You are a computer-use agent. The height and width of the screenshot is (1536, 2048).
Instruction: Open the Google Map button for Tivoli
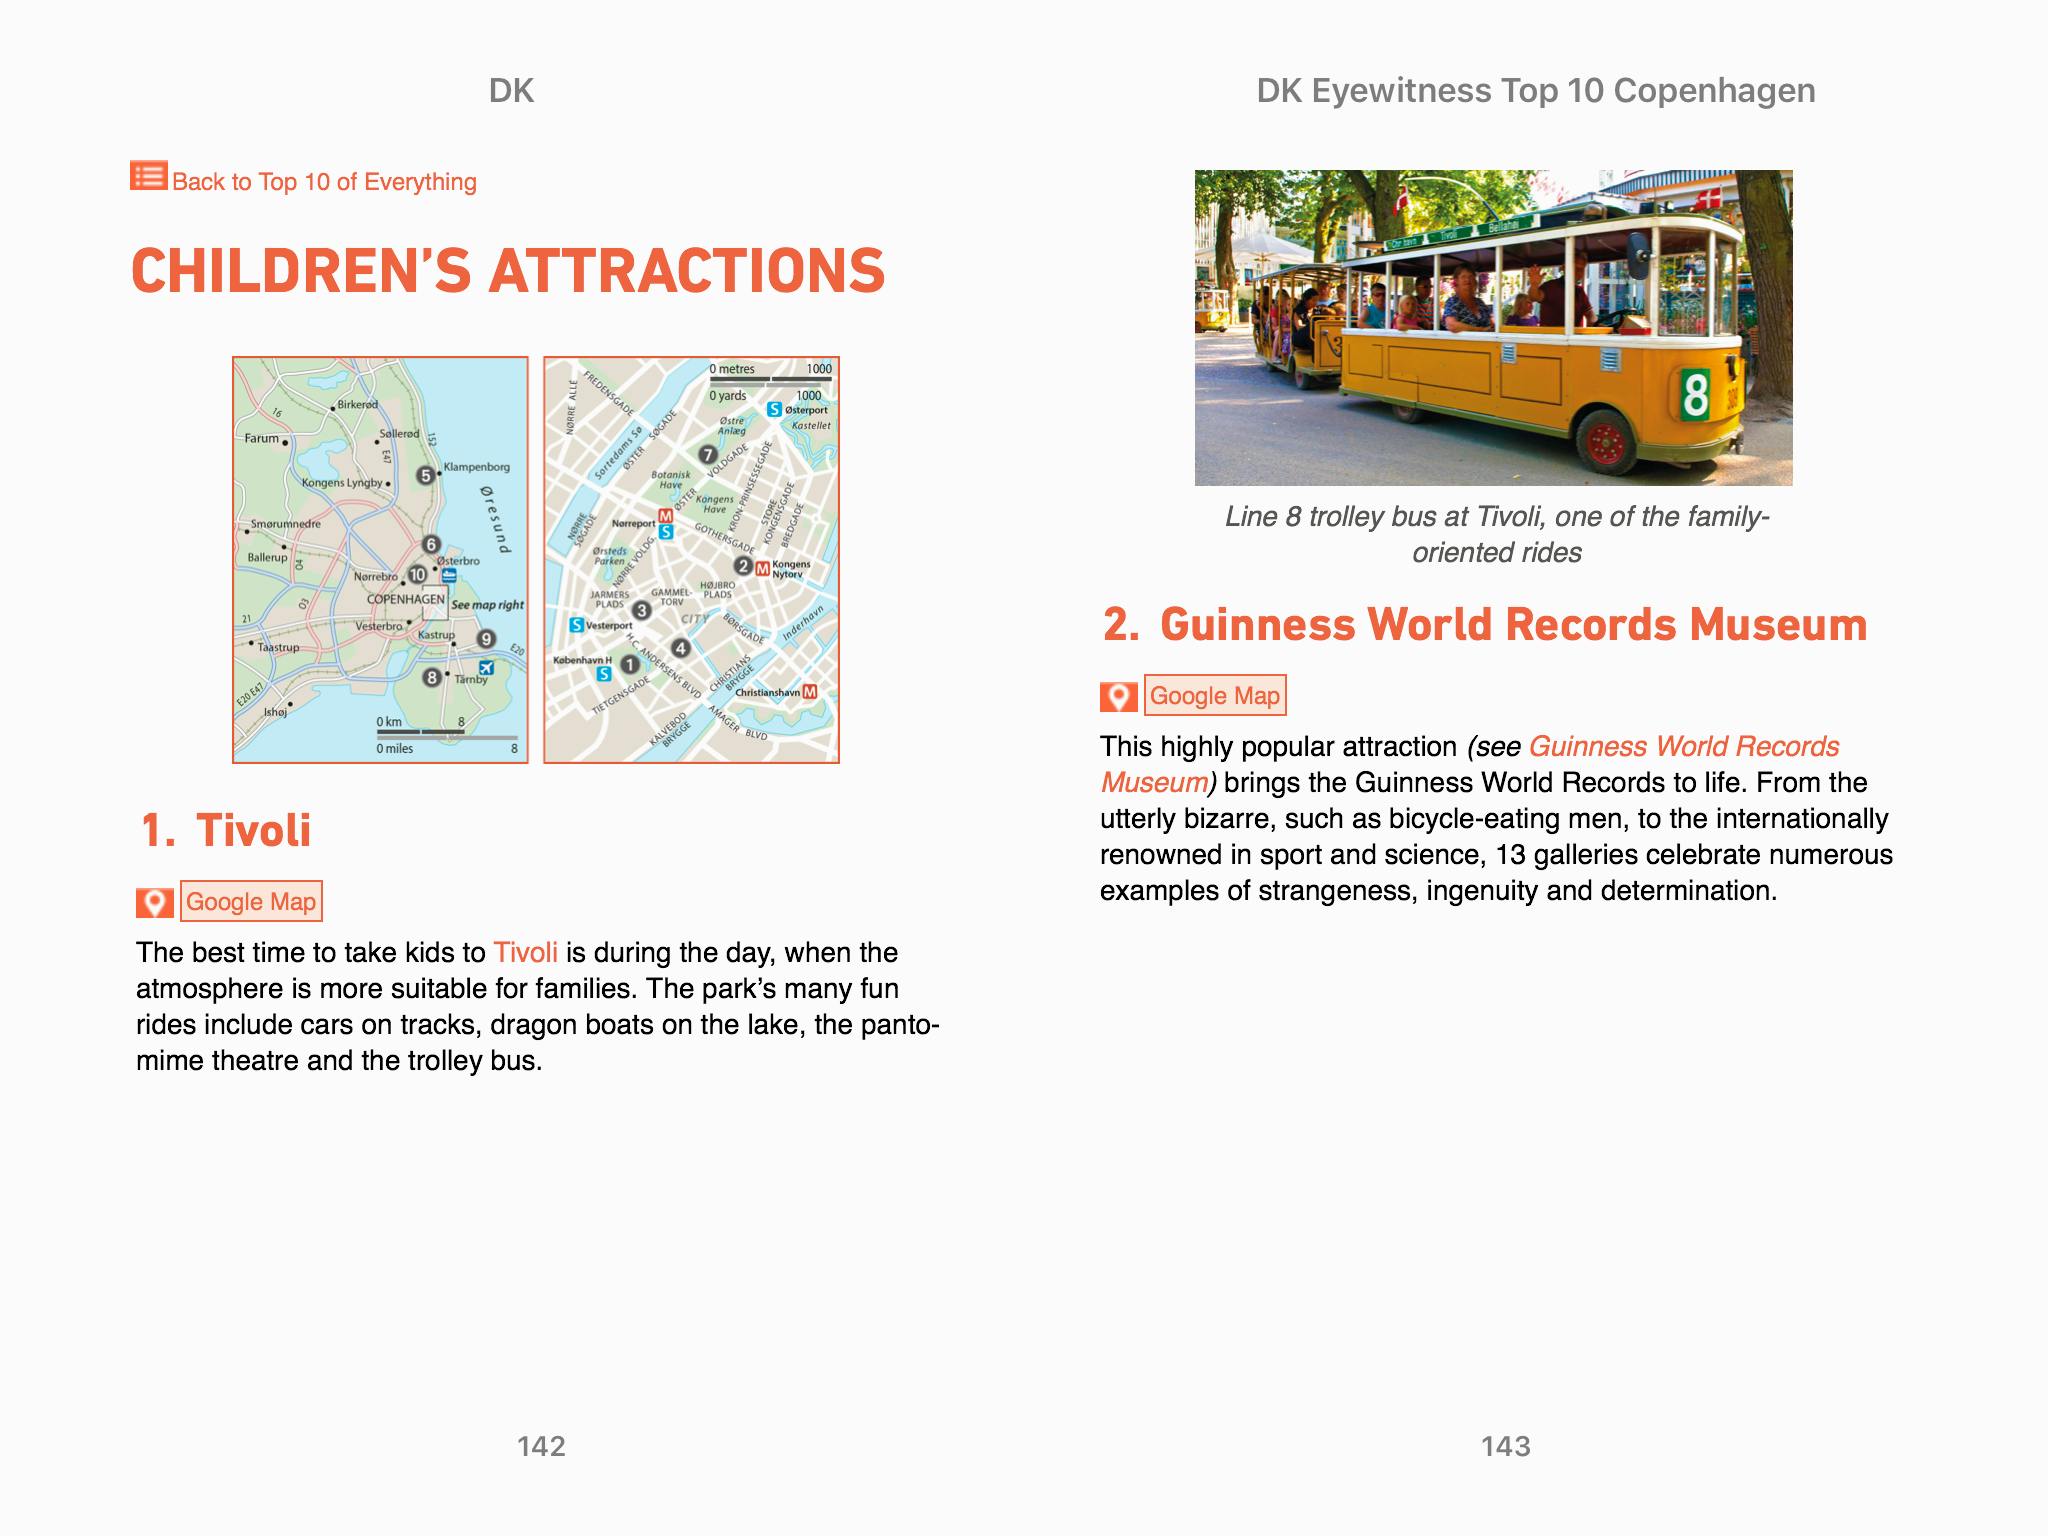(251, 902)
